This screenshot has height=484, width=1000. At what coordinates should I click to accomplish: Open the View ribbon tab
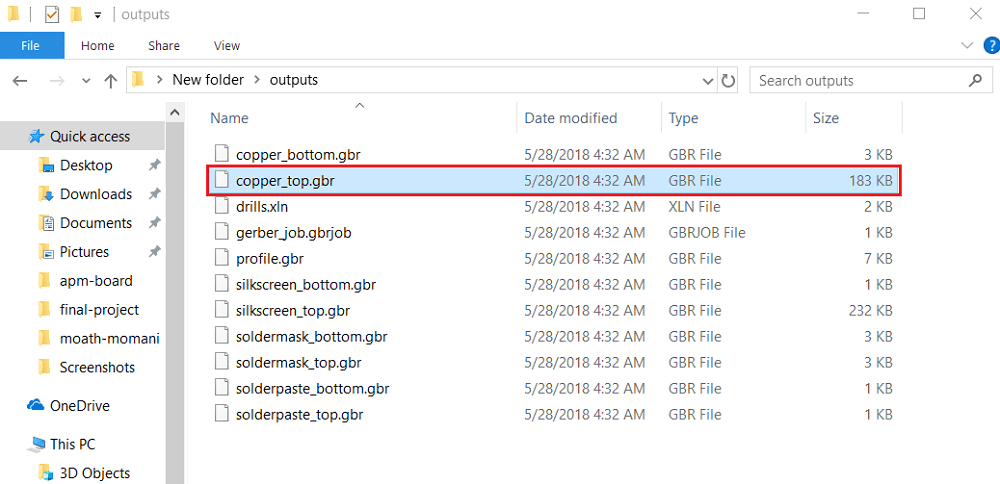pos(227,45)
